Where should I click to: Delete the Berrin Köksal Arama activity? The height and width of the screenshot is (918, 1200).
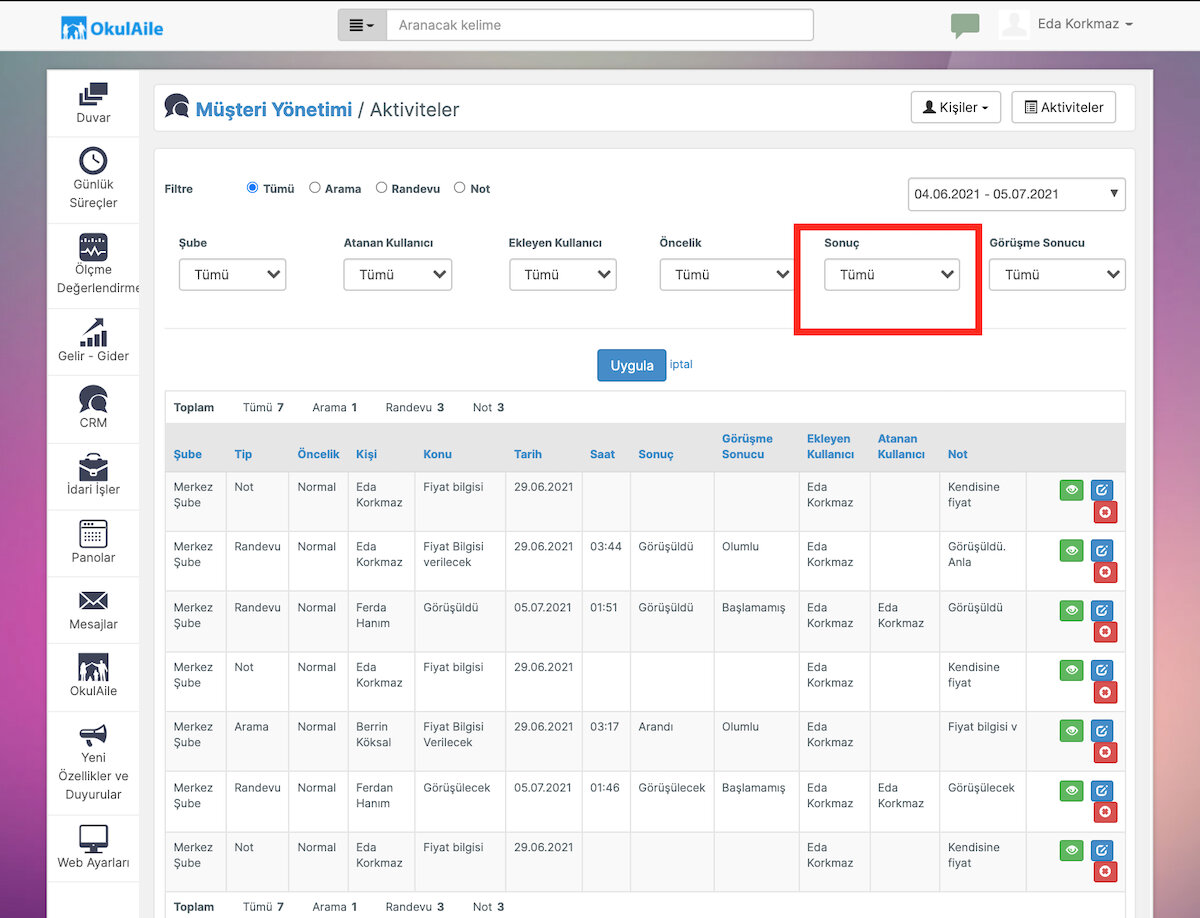1105,752
